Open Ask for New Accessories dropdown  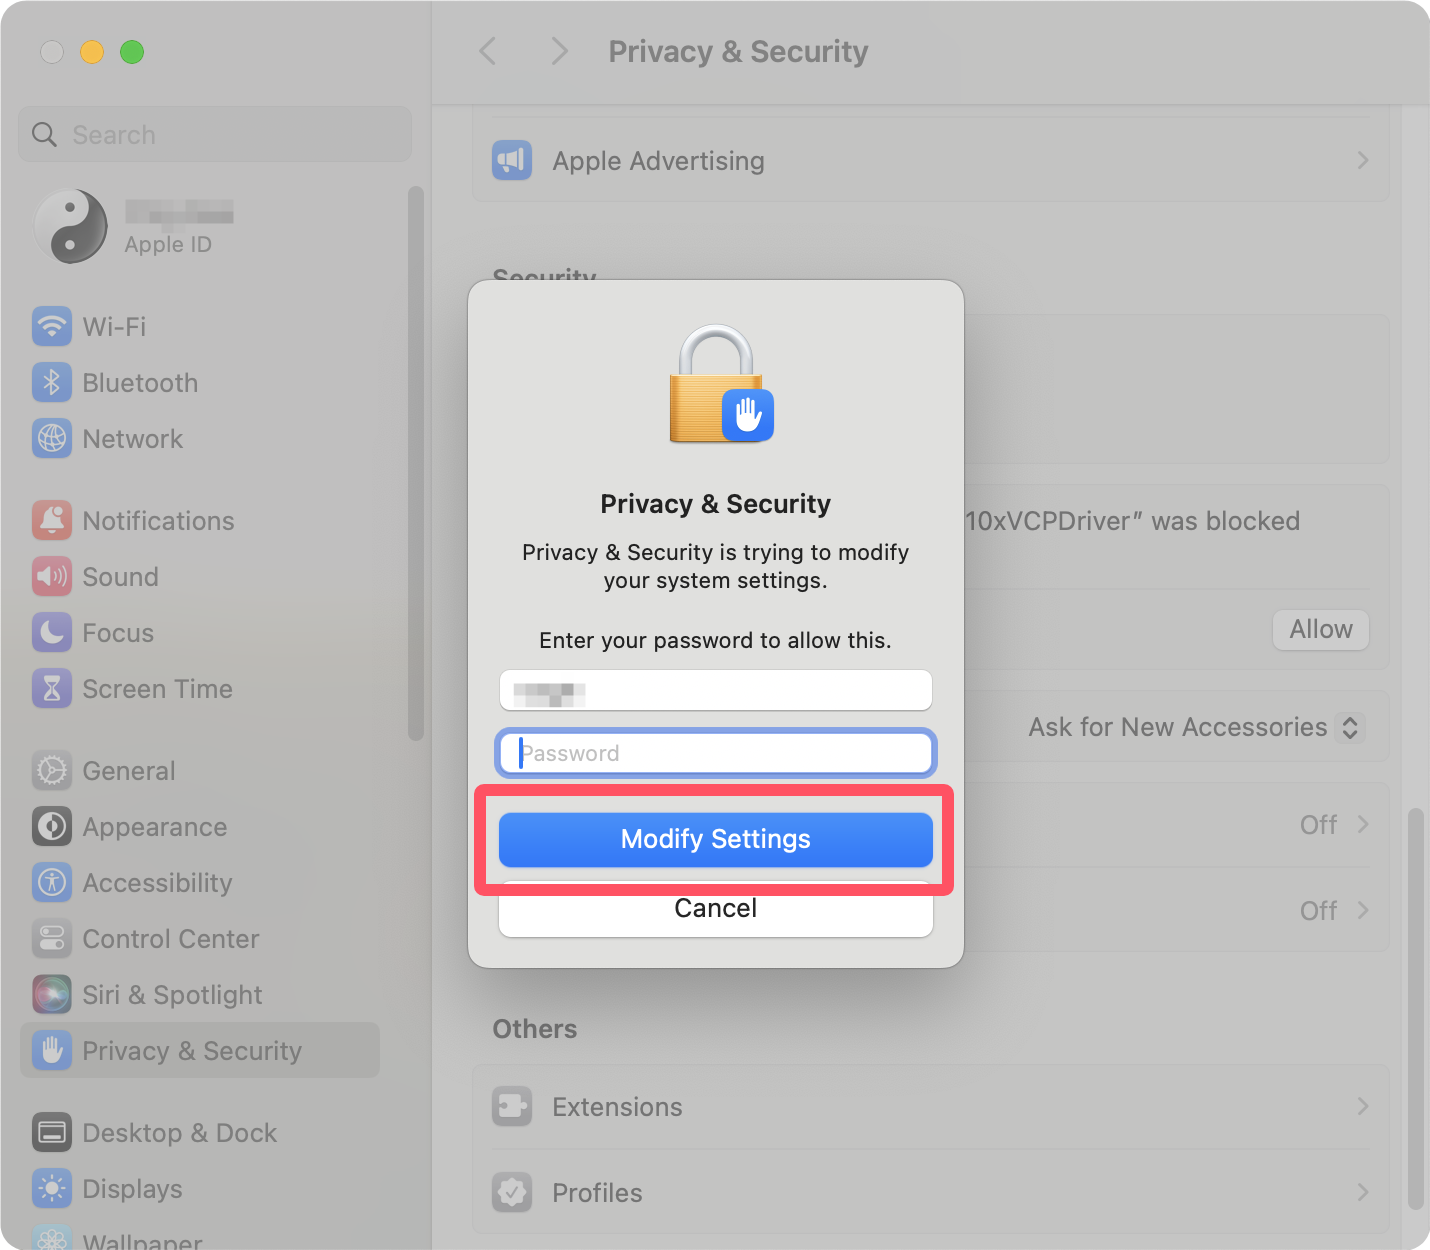tap(1195, 727)
